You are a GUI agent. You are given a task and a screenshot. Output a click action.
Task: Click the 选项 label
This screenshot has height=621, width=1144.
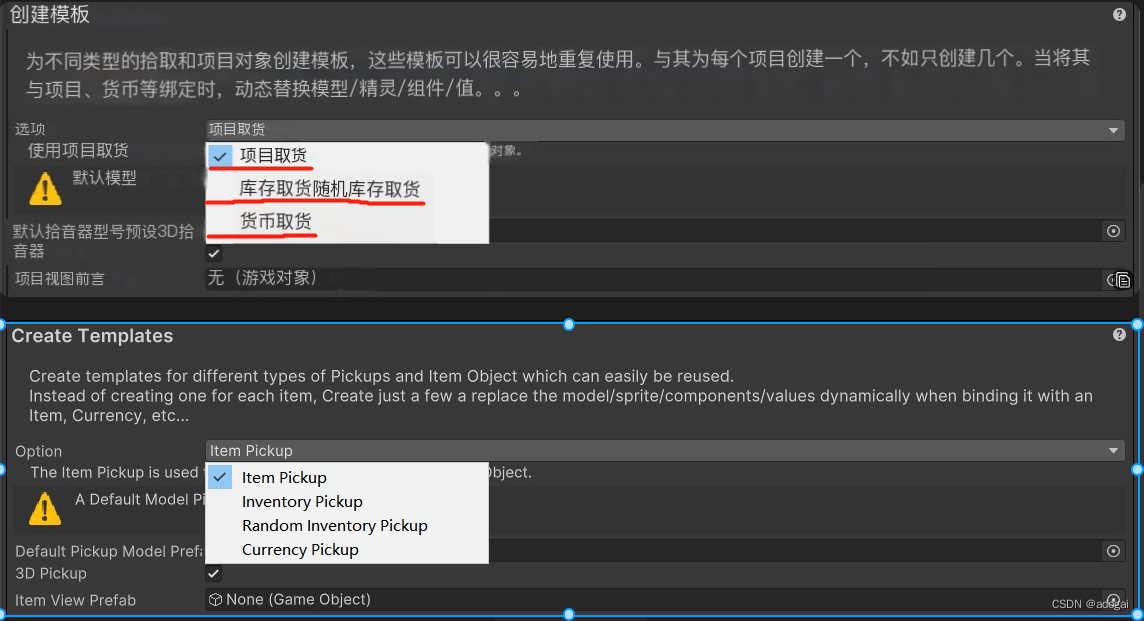point(30,129)
